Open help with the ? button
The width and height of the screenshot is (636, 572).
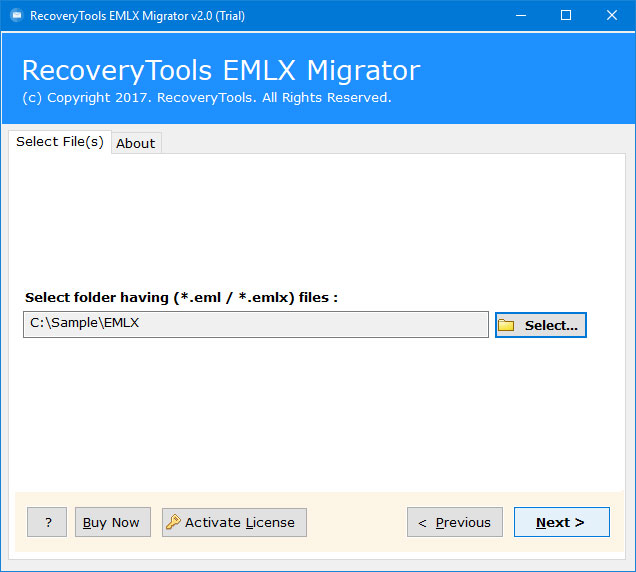tap(47, 522)
